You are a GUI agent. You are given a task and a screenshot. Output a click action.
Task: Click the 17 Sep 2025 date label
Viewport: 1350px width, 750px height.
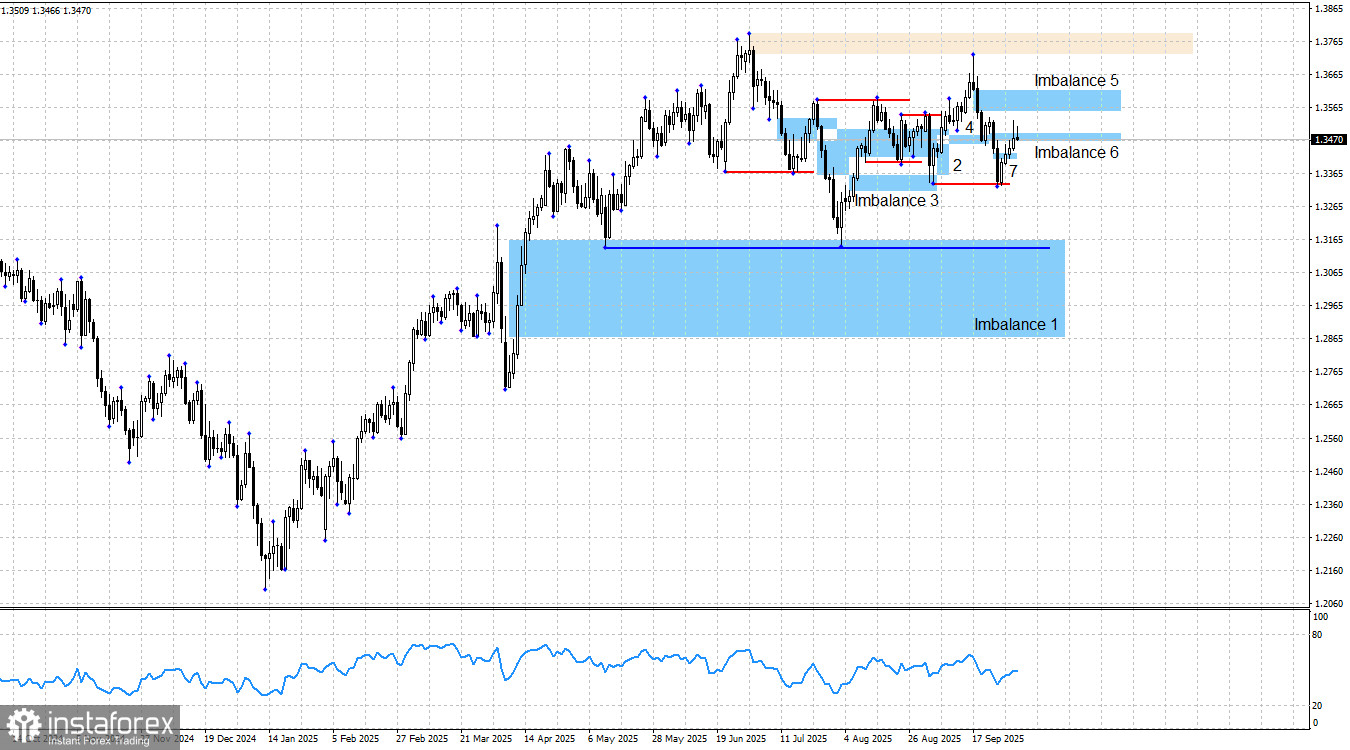click(996, 739)
